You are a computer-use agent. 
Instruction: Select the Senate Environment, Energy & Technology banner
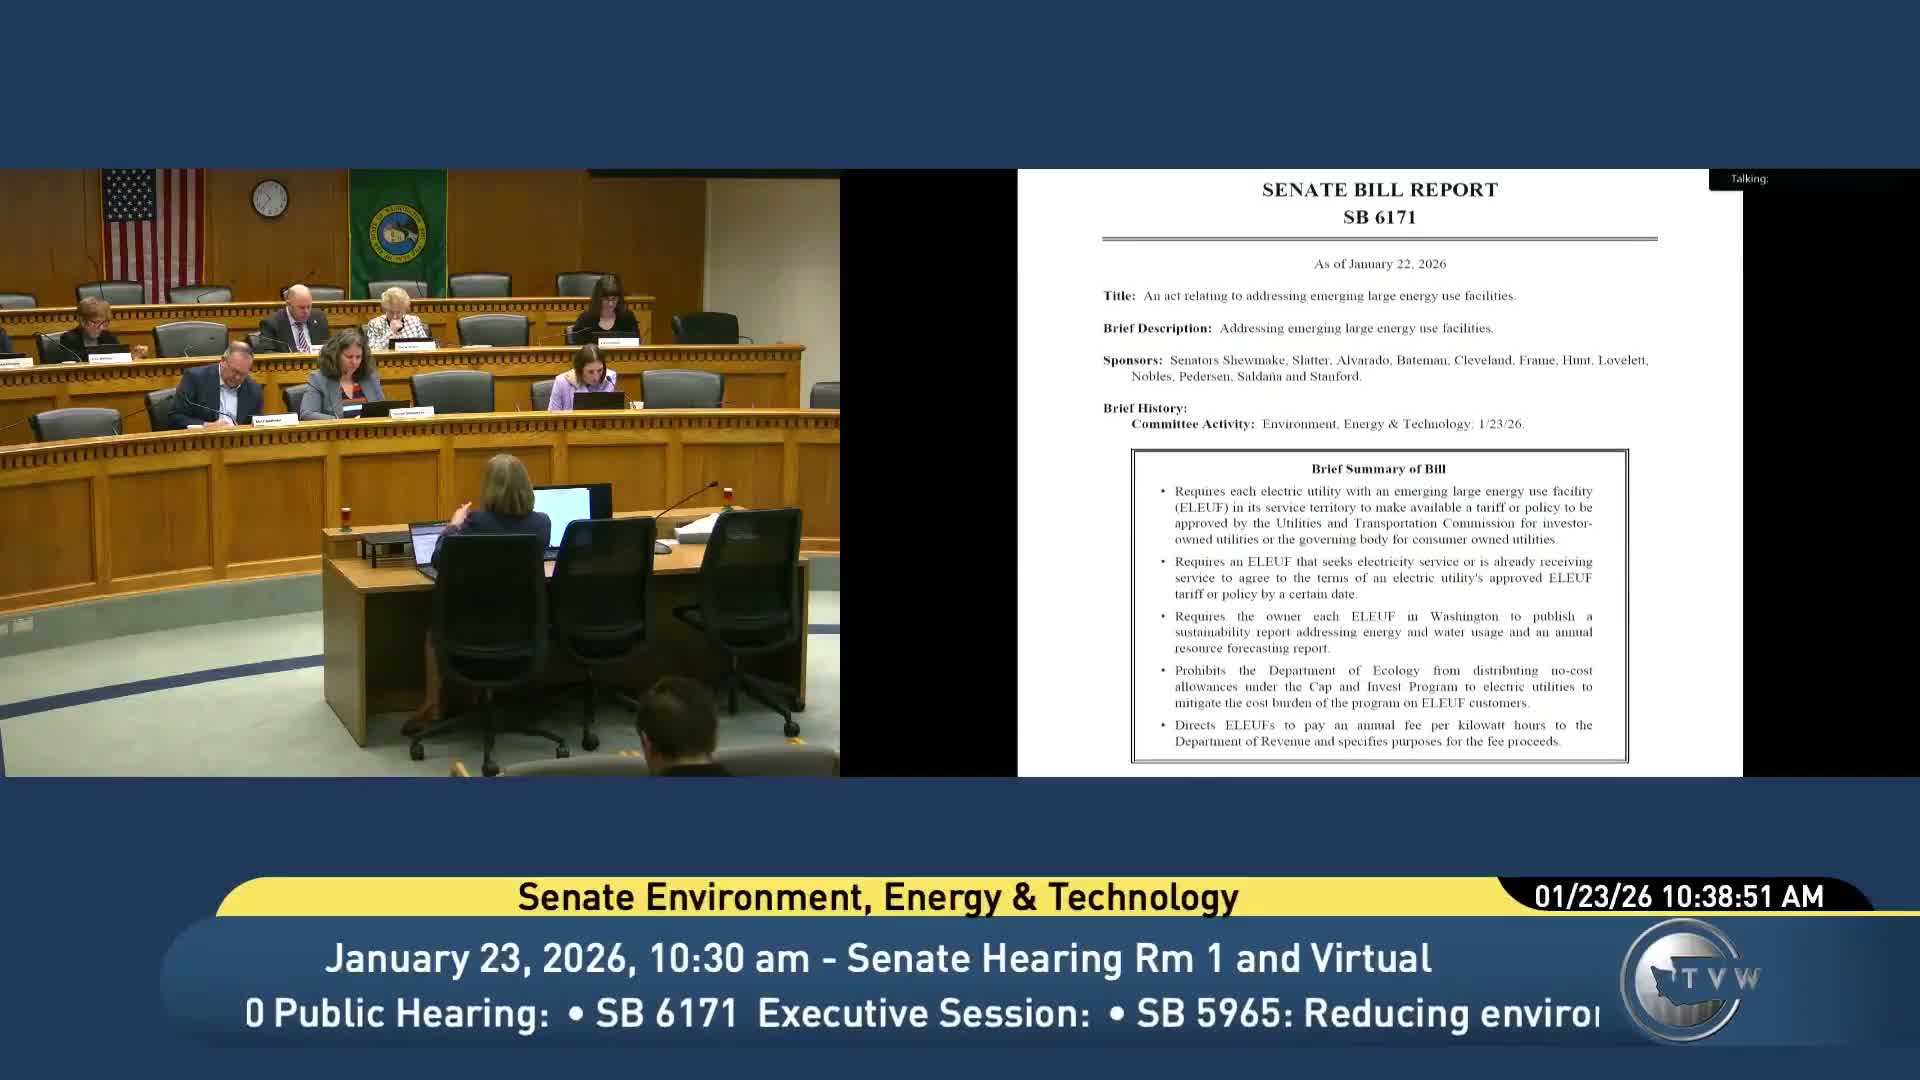(x=878, y=897)
